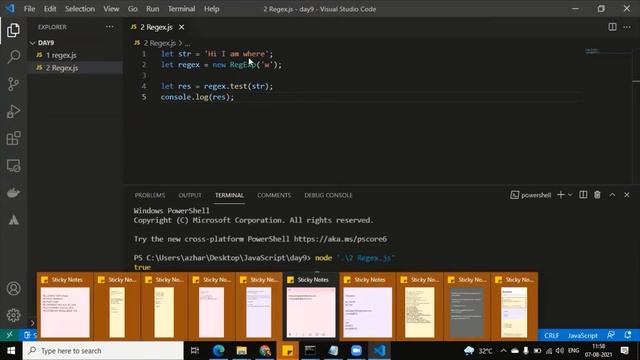640x360 pixels.
Task: Select the 2 Regex.js editor tab
Action: click(157, 27)
